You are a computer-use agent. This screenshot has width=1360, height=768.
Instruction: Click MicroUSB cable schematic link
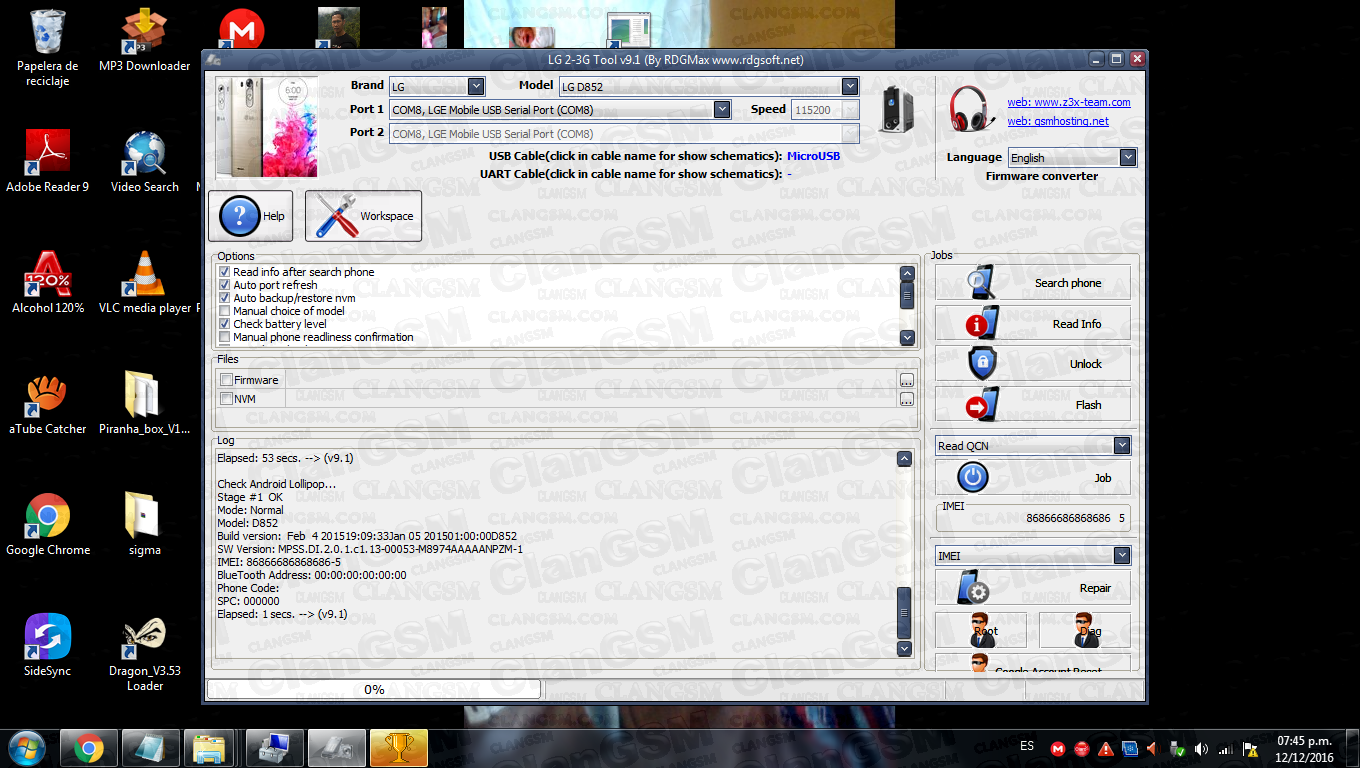pos(813,156)
